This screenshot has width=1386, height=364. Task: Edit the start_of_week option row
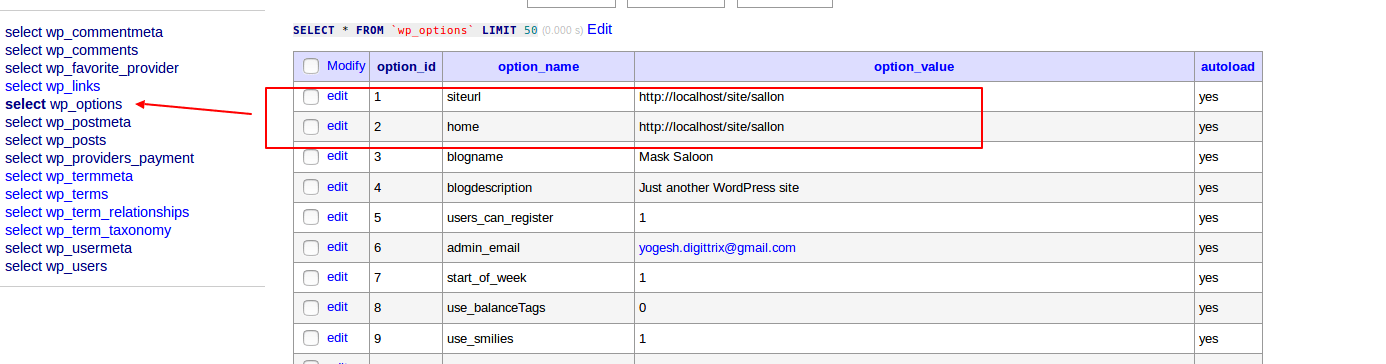(x=337, y=276)
